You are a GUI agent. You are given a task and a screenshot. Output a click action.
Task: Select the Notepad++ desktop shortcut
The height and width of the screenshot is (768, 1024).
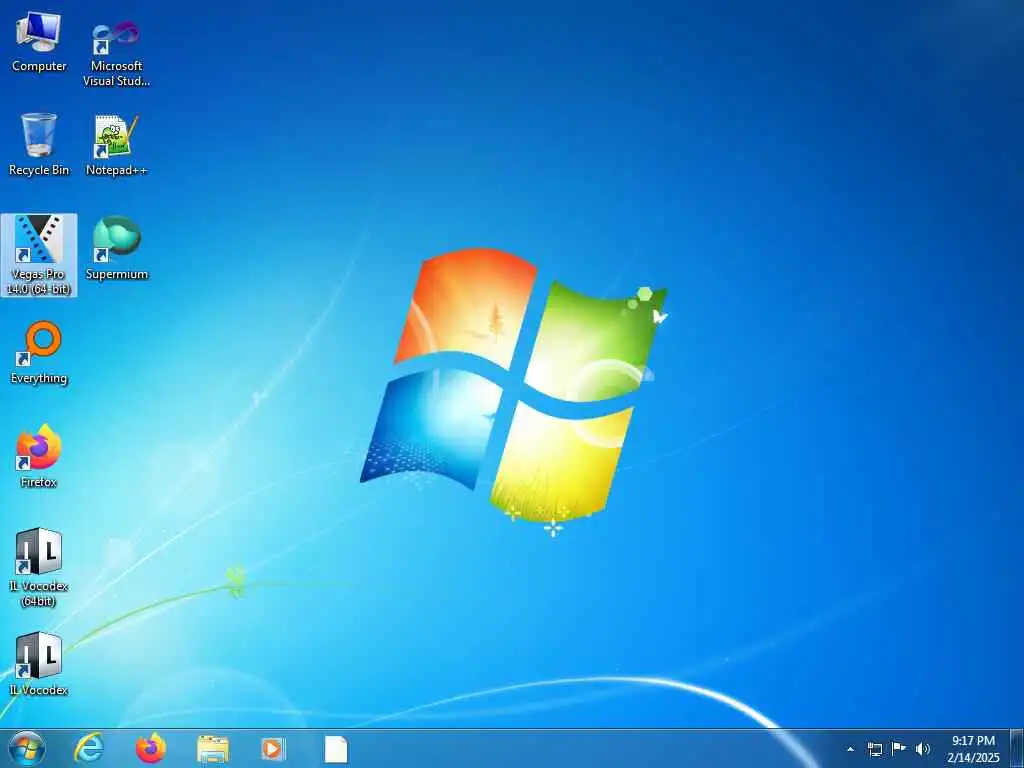(x=116, y=145)
